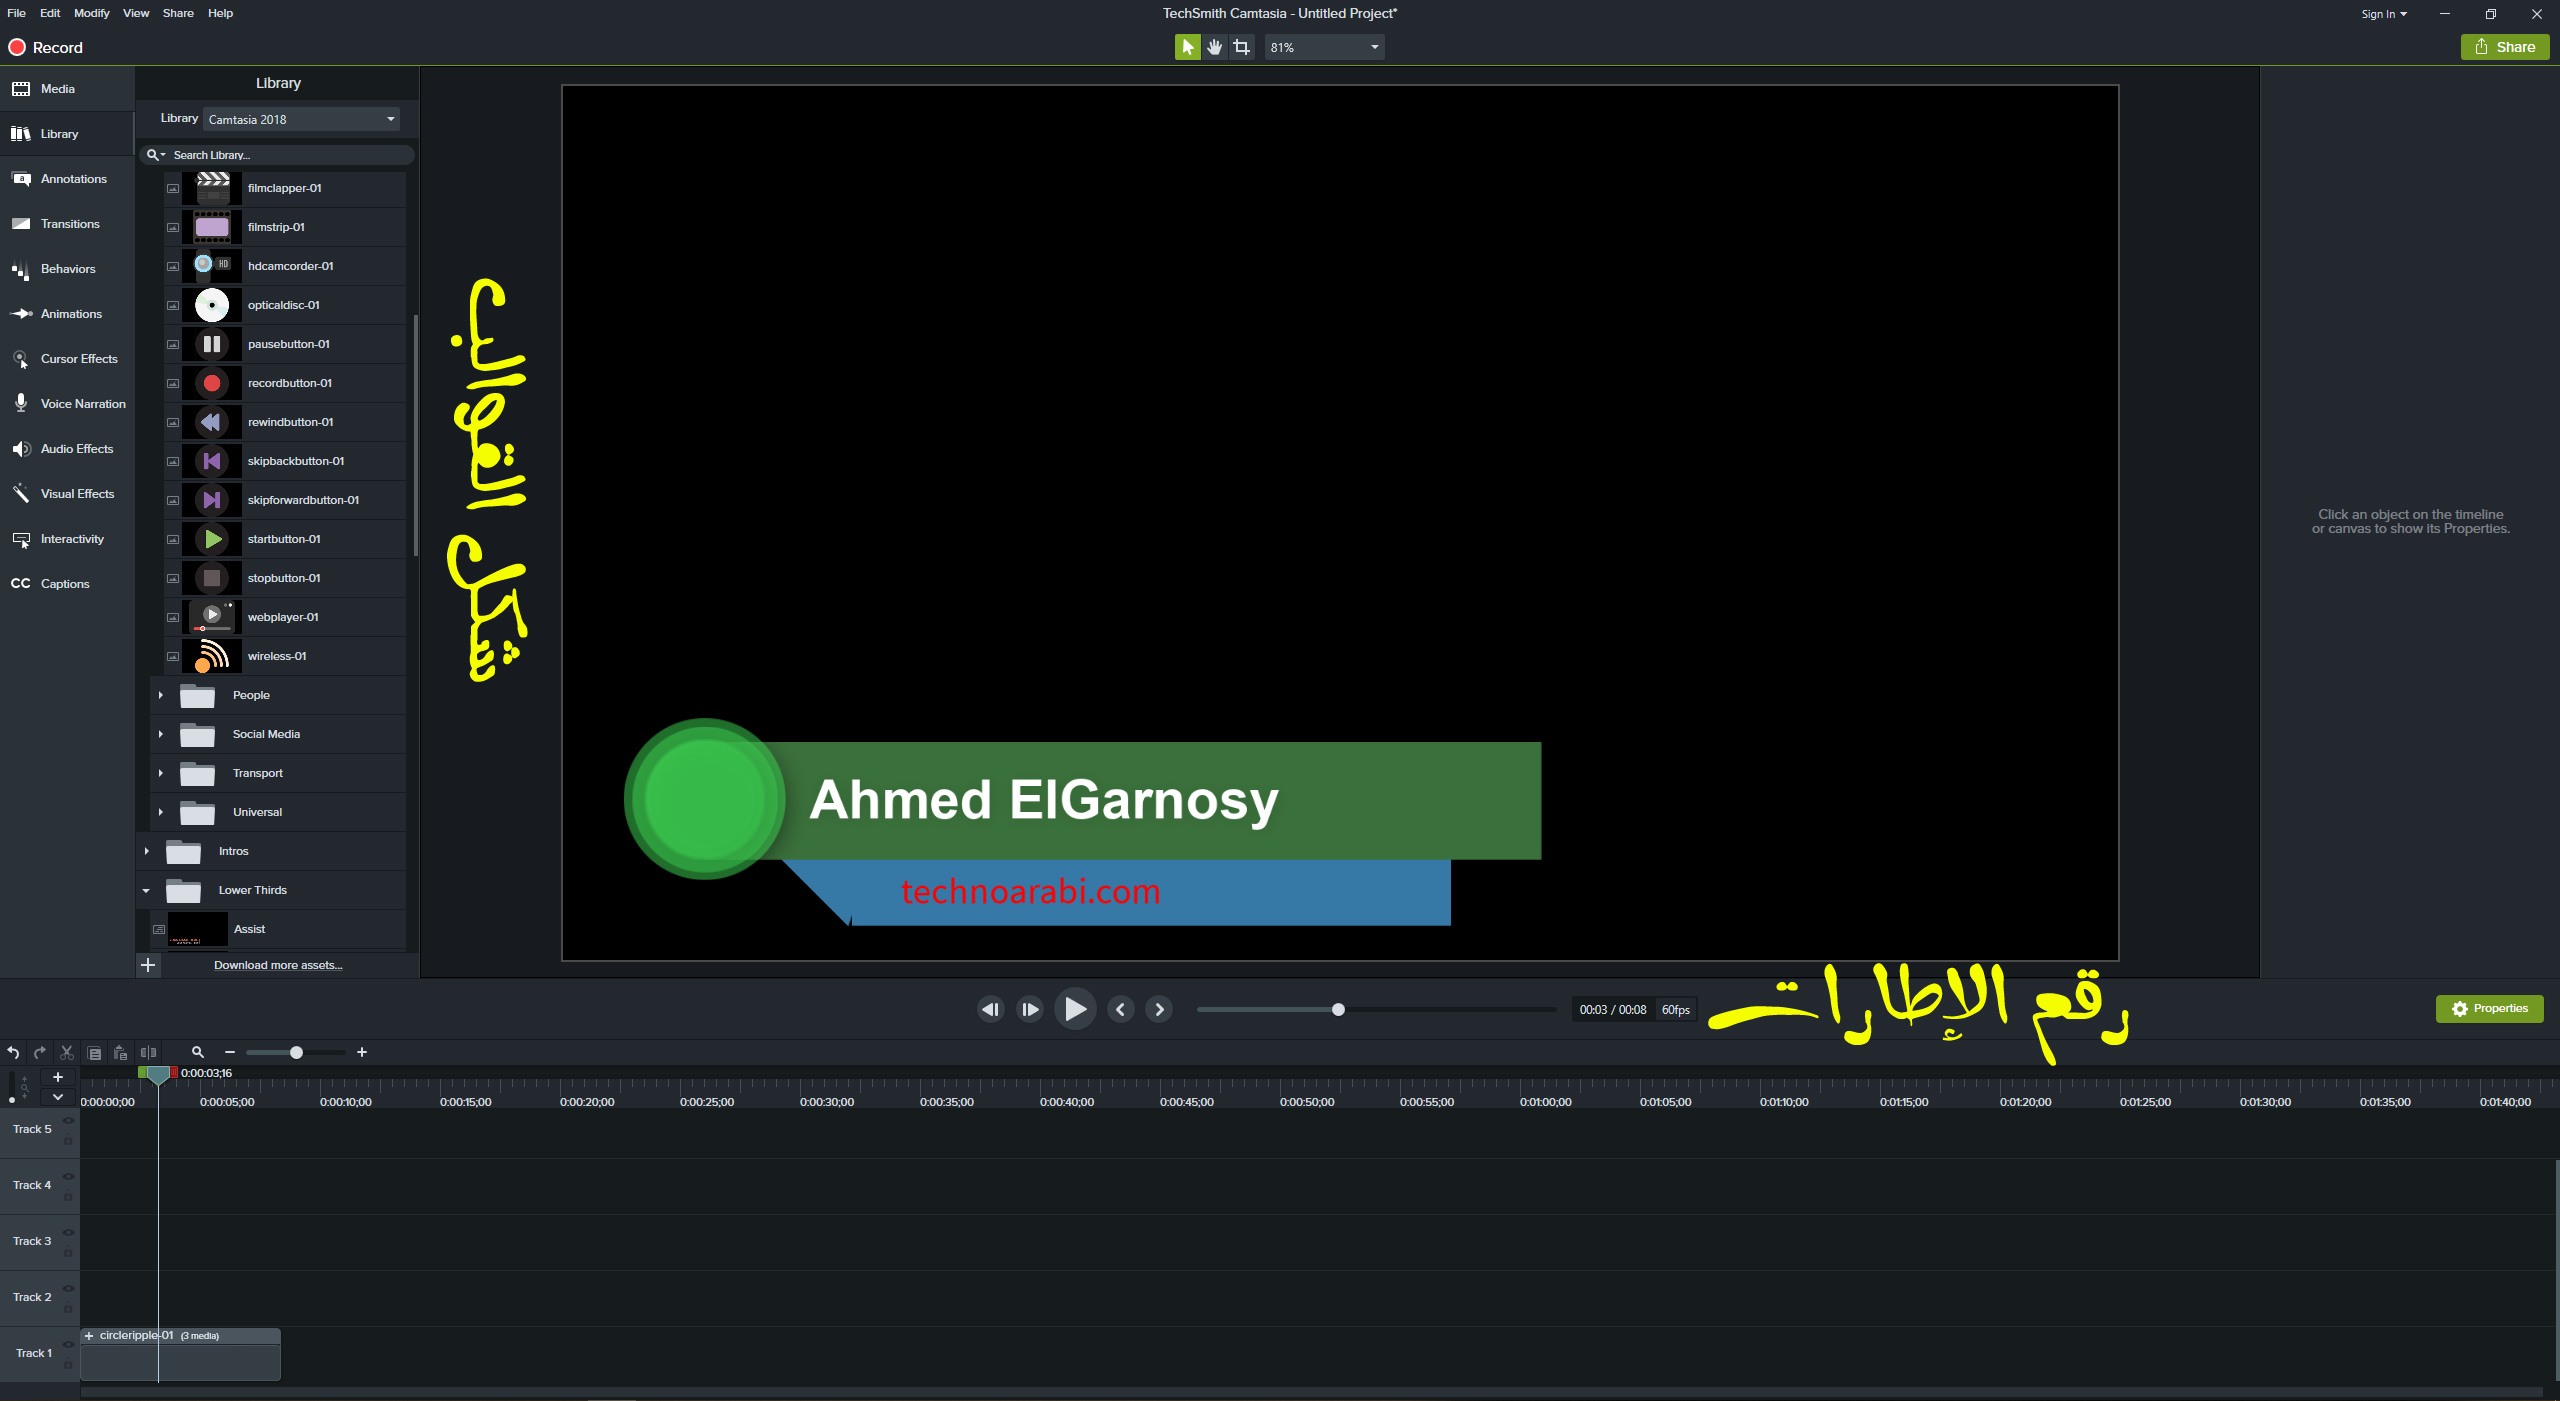2560x1401 pixels.
Task: Open Captions panel
Action: click(x=66, y=584)
